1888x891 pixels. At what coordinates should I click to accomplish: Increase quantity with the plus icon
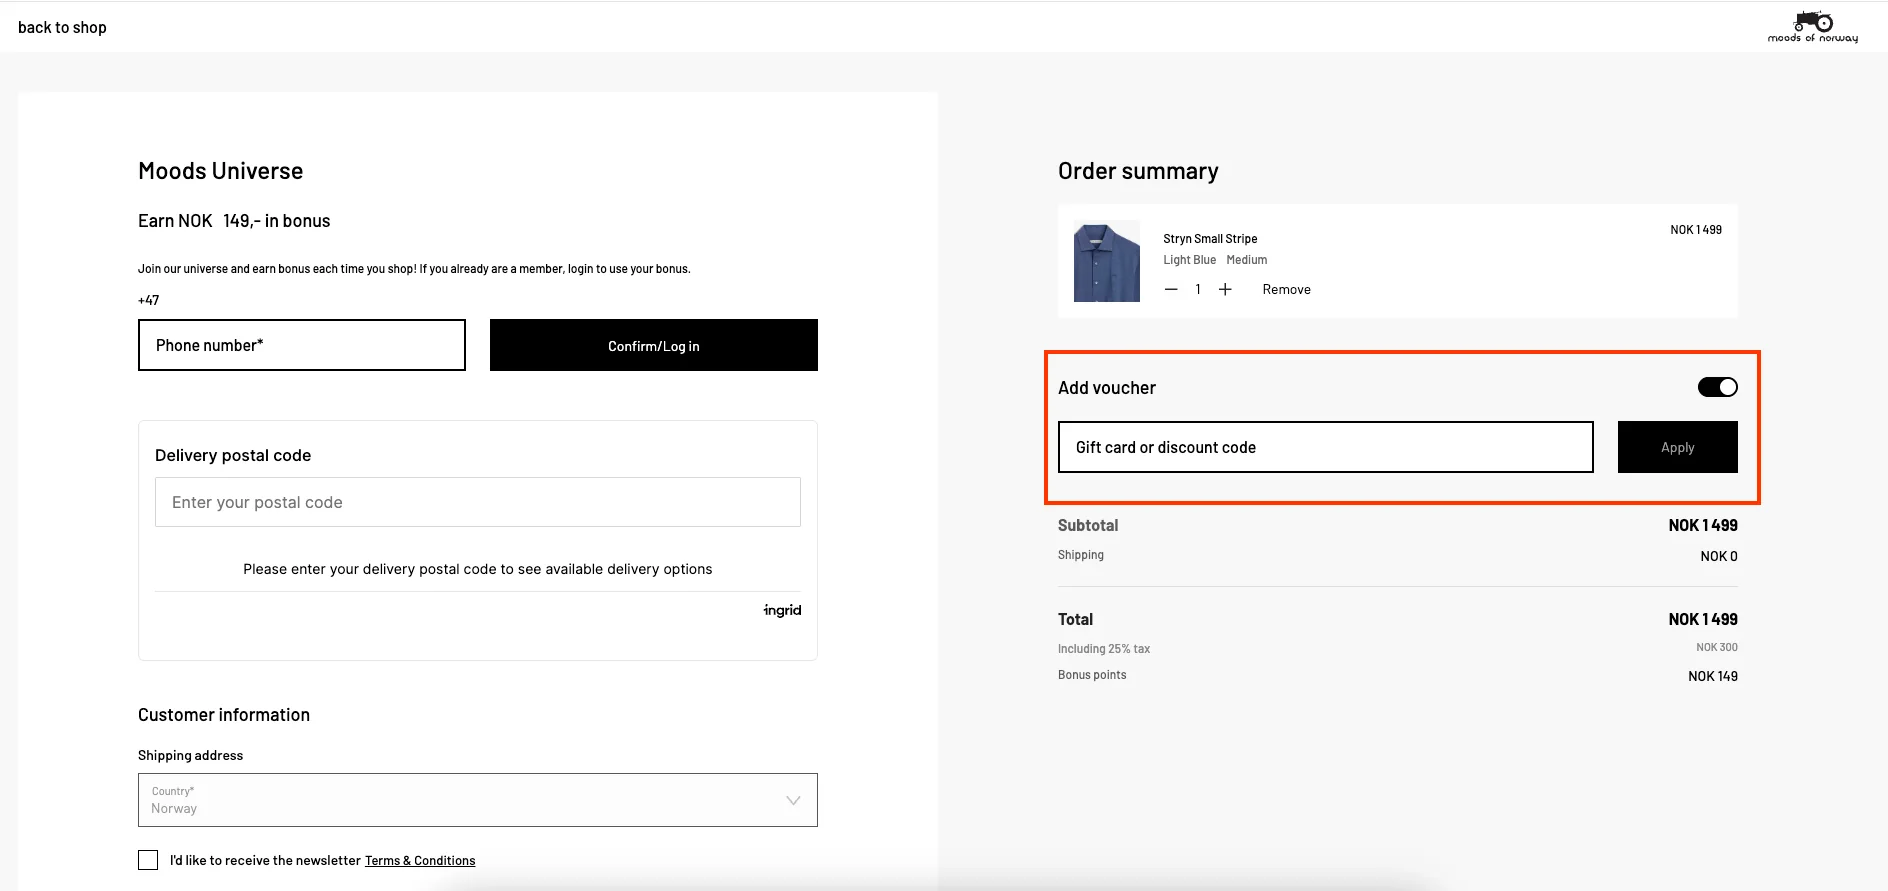tap(1225, 289)
